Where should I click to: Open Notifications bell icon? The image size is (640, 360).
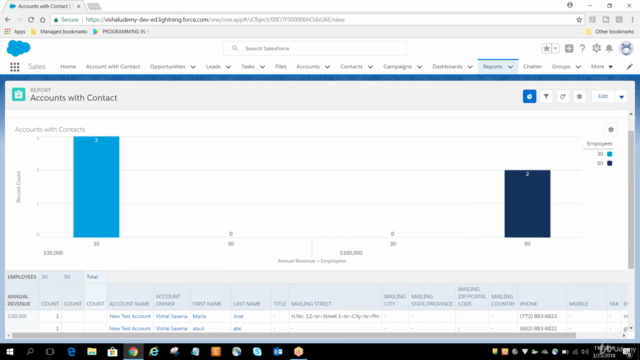pyautogui.click(x=609, y=49)
